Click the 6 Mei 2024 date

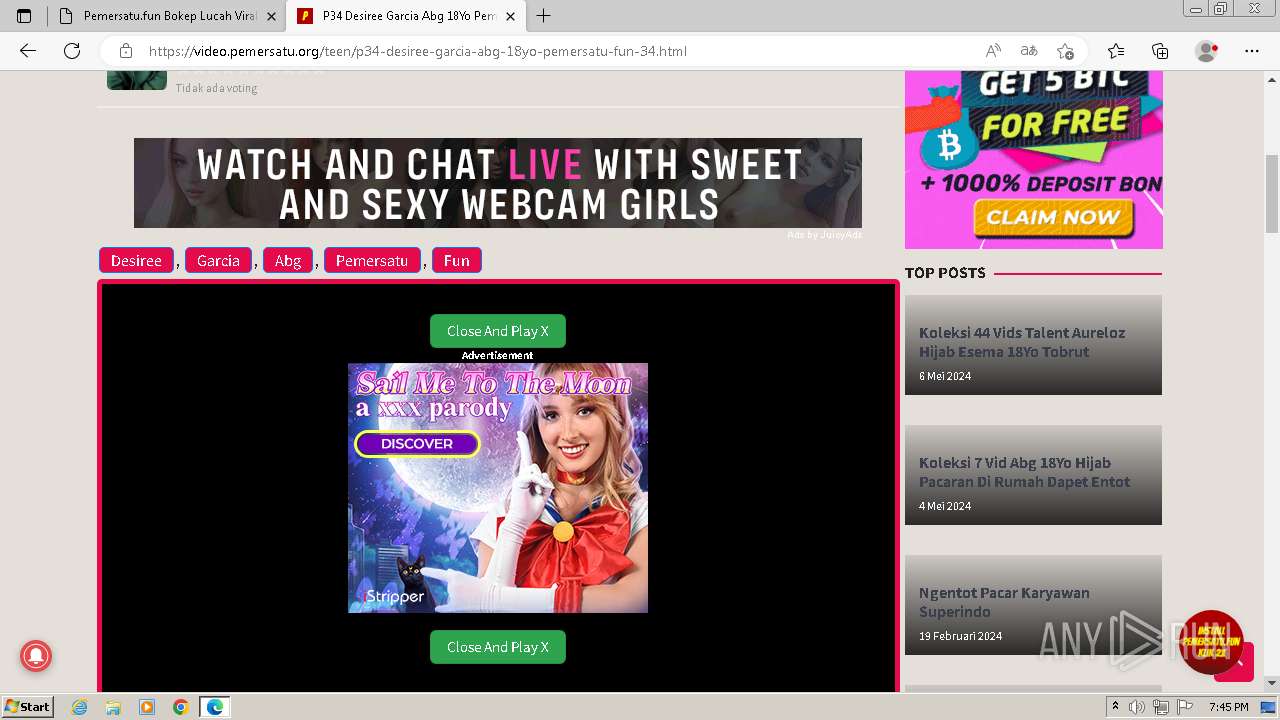(x=945, y=376)
